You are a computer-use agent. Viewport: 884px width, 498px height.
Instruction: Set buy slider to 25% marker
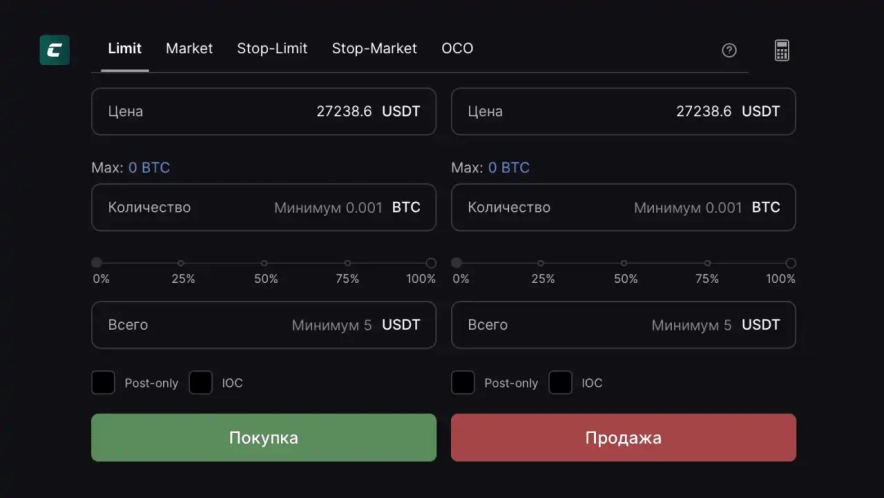pyautogui.click(x=181, y=263)
